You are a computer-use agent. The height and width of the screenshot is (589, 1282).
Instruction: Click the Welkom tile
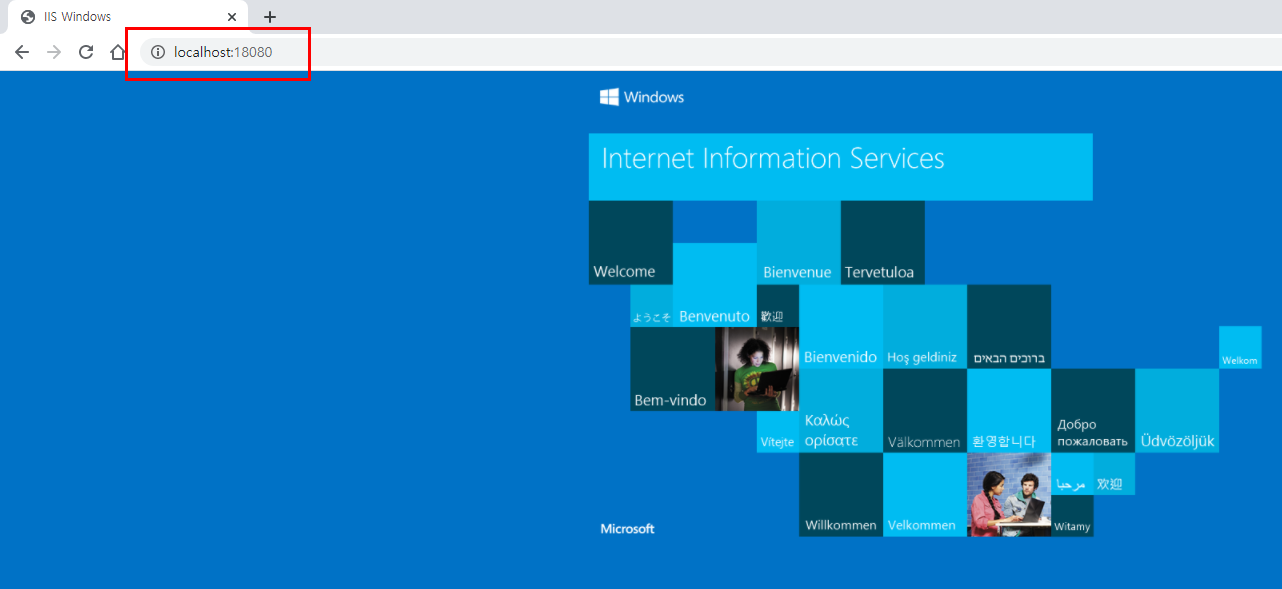(x=1239, y=348)
